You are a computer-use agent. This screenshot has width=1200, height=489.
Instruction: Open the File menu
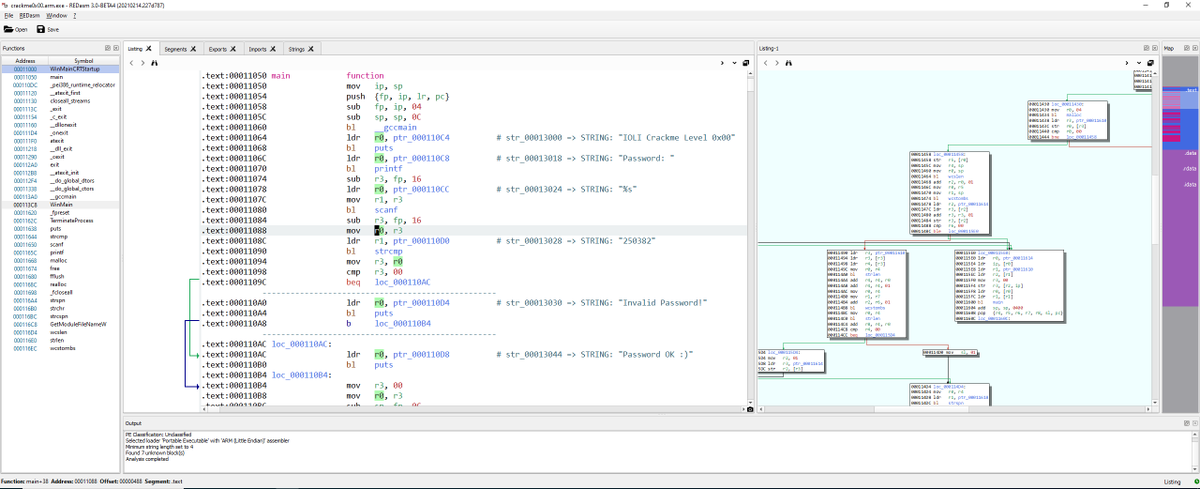9,16
